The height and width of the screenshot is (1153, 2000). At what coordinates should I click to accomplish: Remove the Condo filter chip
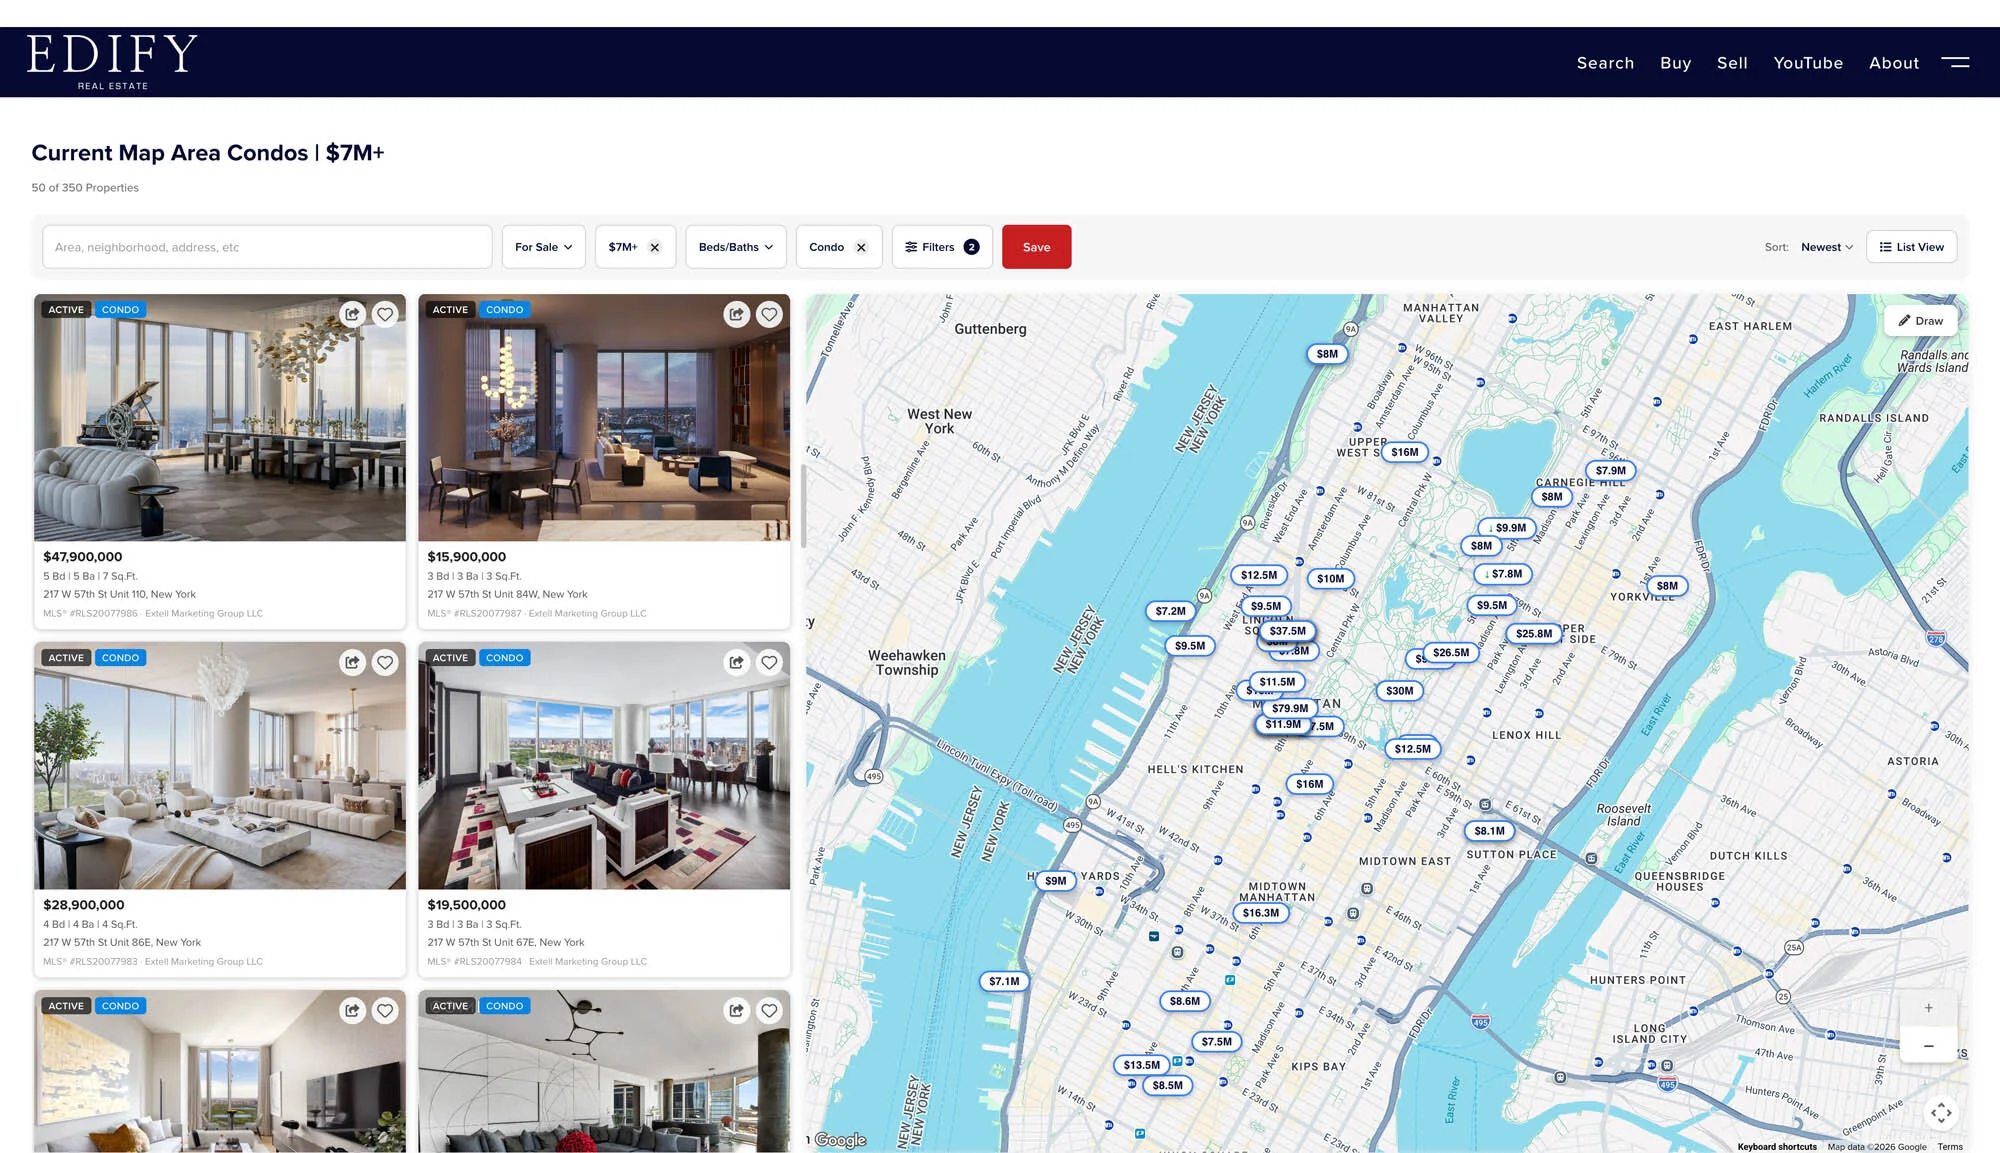(862, 246)
